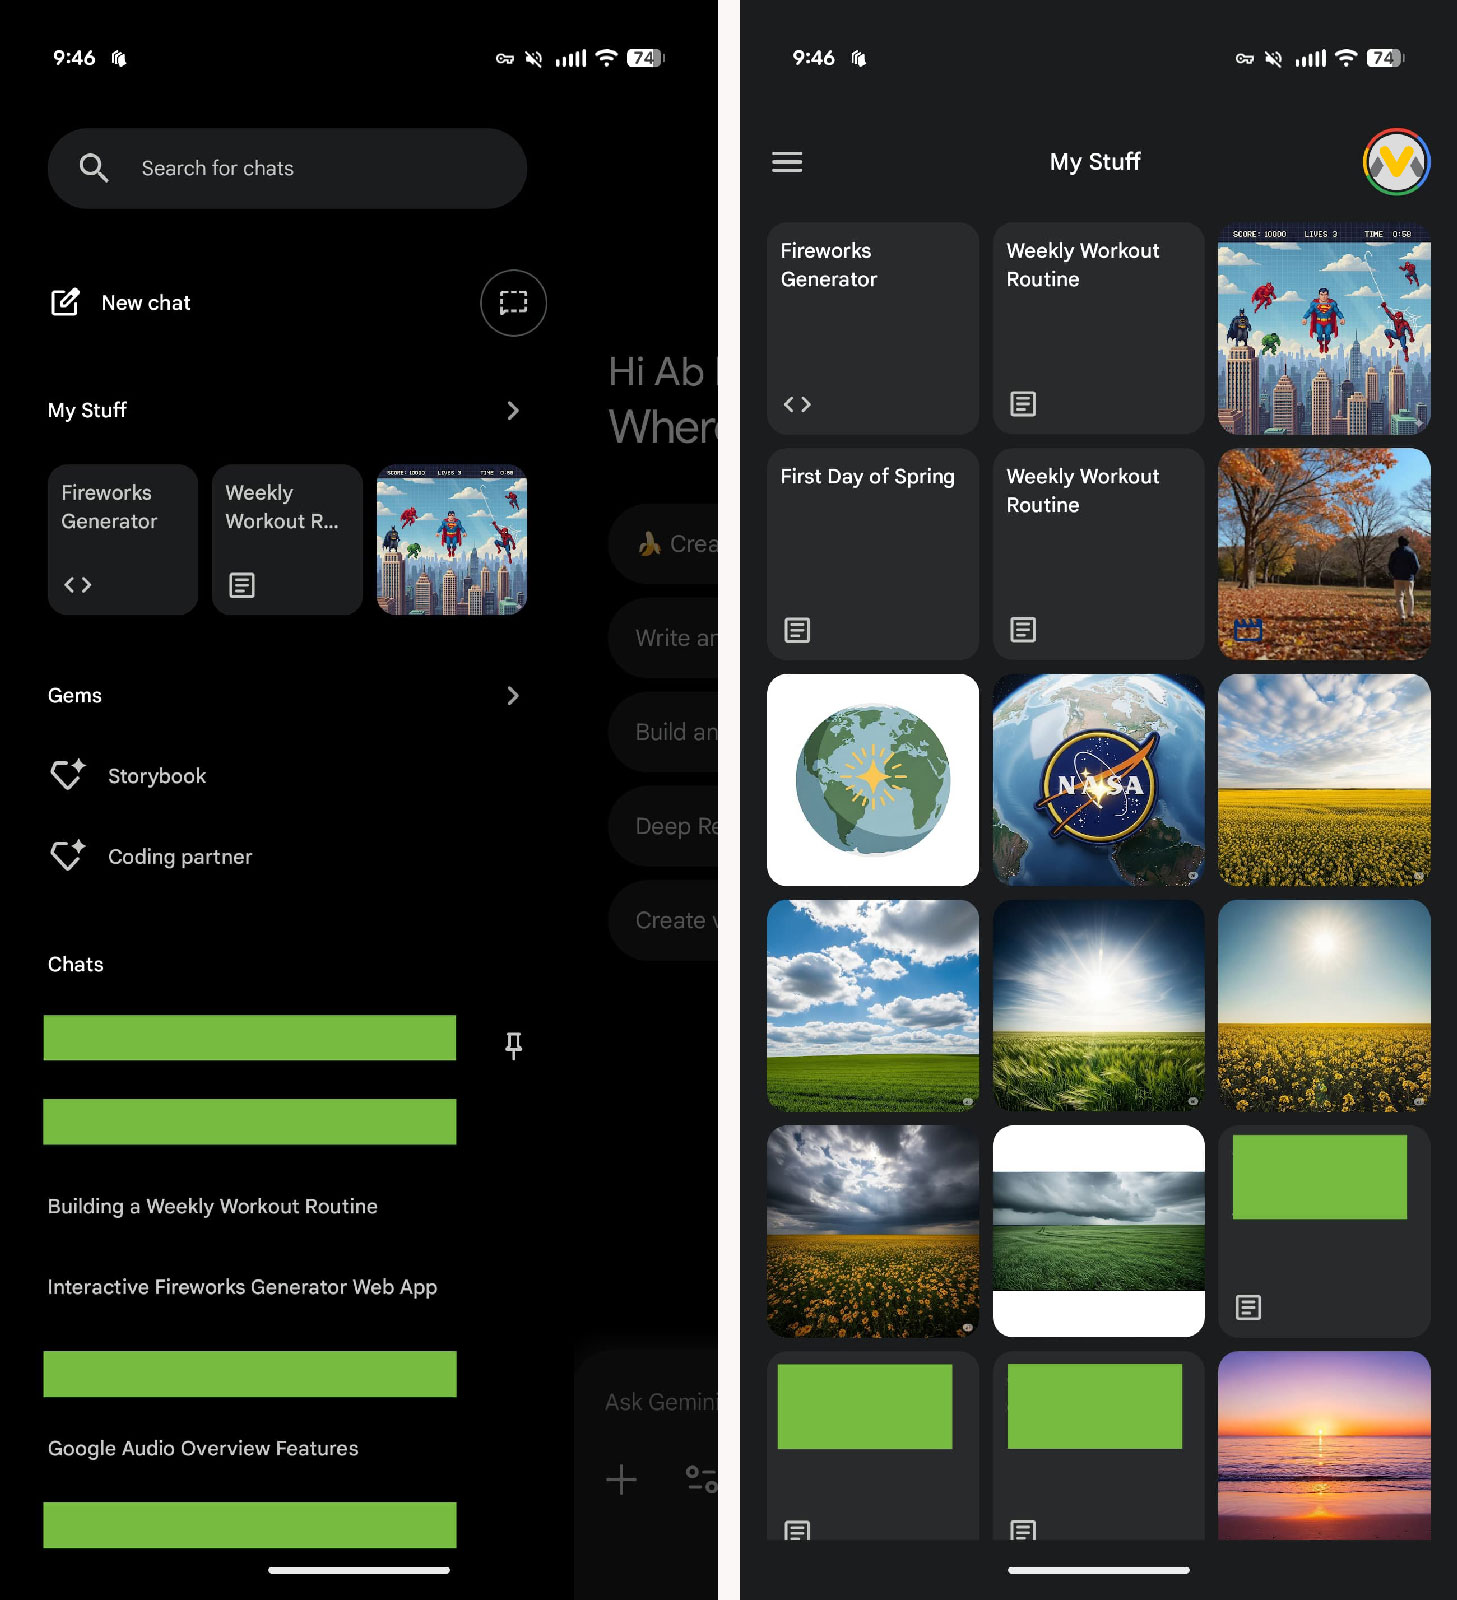
Task: View the ocean sunset image
Action: [1323, 1445]
